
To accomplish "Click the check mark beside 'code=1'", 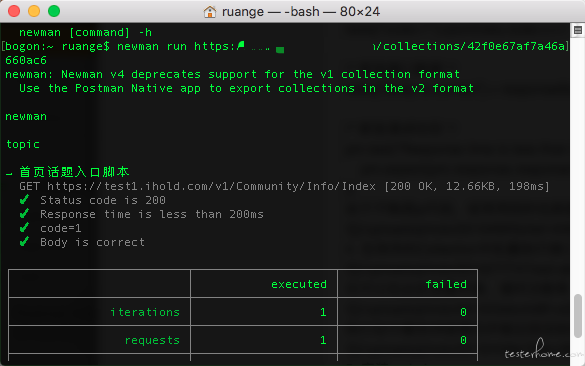I will coord(24,228).
